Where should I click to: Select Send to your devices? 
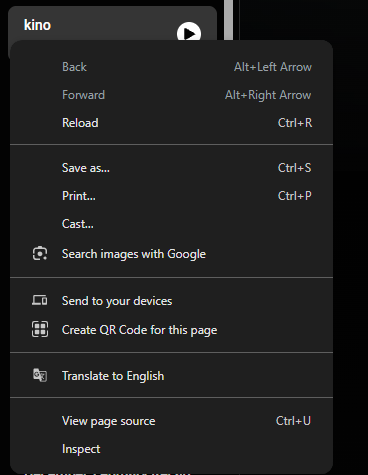(171, 301)
